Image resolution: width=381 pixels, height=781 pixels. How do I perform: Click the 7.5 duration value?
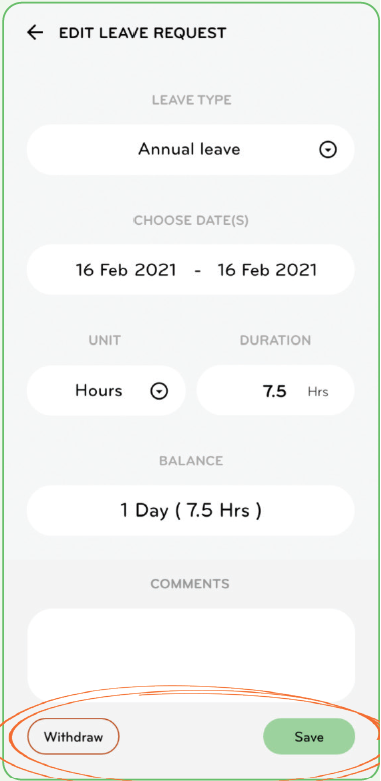pos(275,391)
